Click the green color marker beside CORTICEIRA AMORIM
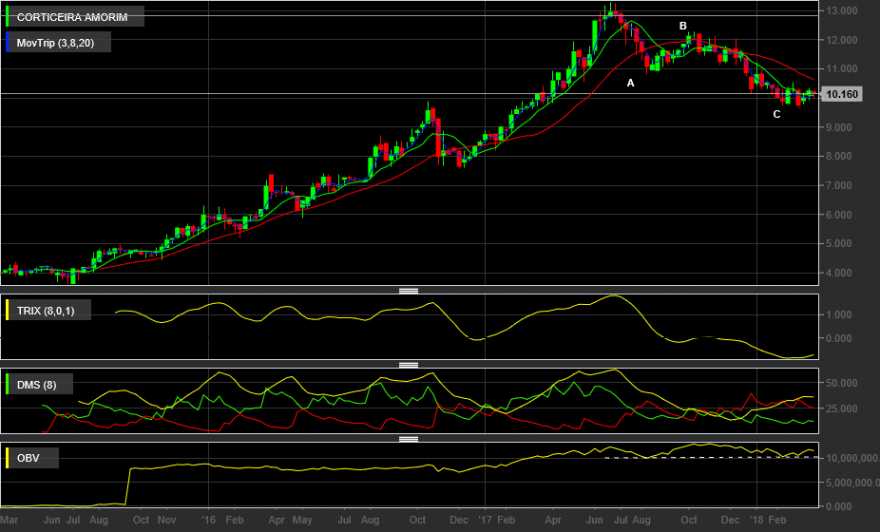This screenshot has width=880, height=532. tap(7, 17)
